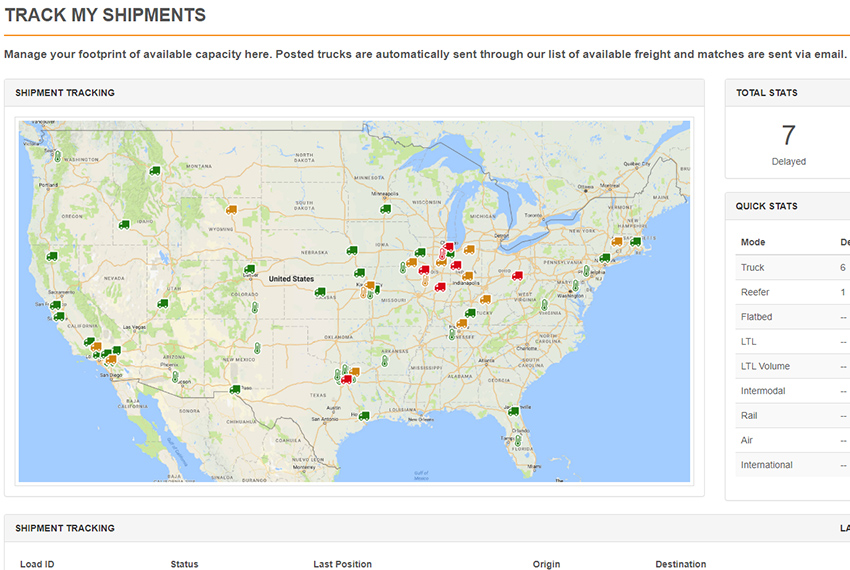Select the green truck marker at Denver
Screen dimensions: 850x570
pyautogui.click(x=249, y=269)
